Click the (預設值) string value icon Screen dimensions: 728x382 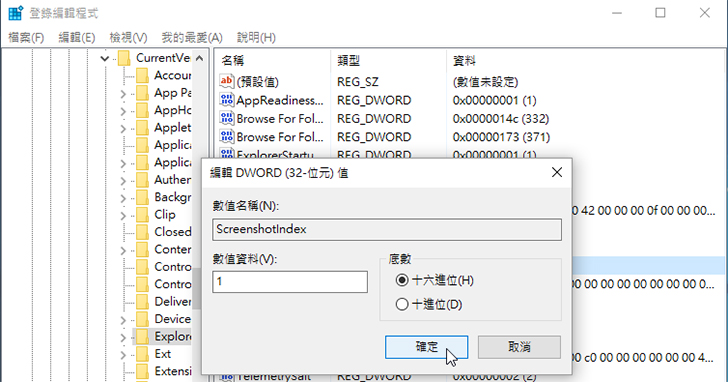[x=227, y=81]
